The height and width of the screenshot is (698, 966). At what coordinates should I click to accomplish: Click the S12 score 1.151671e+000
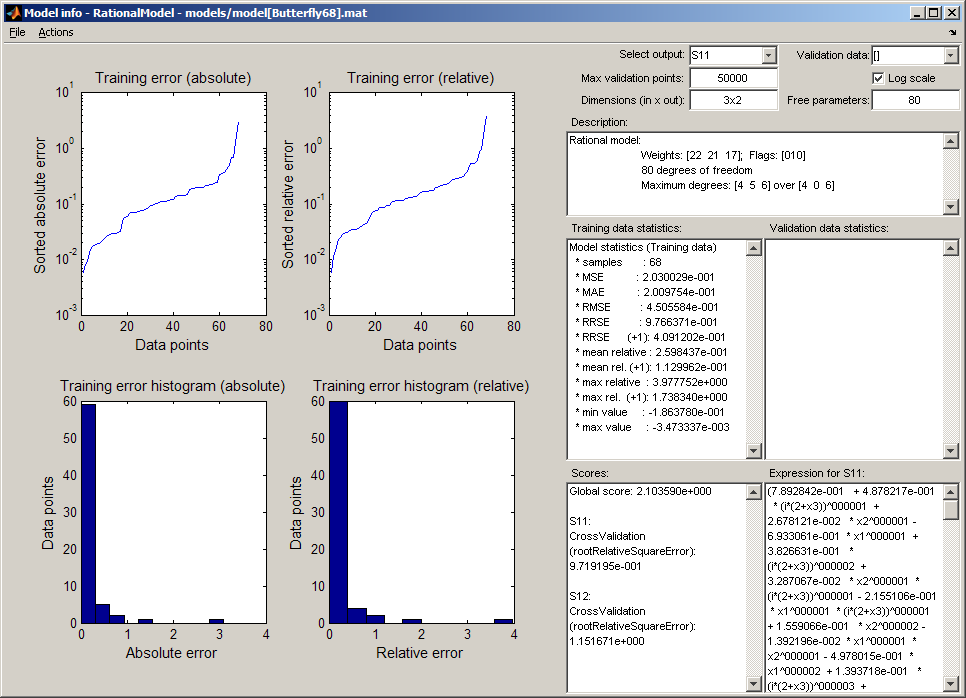point(607,641)
